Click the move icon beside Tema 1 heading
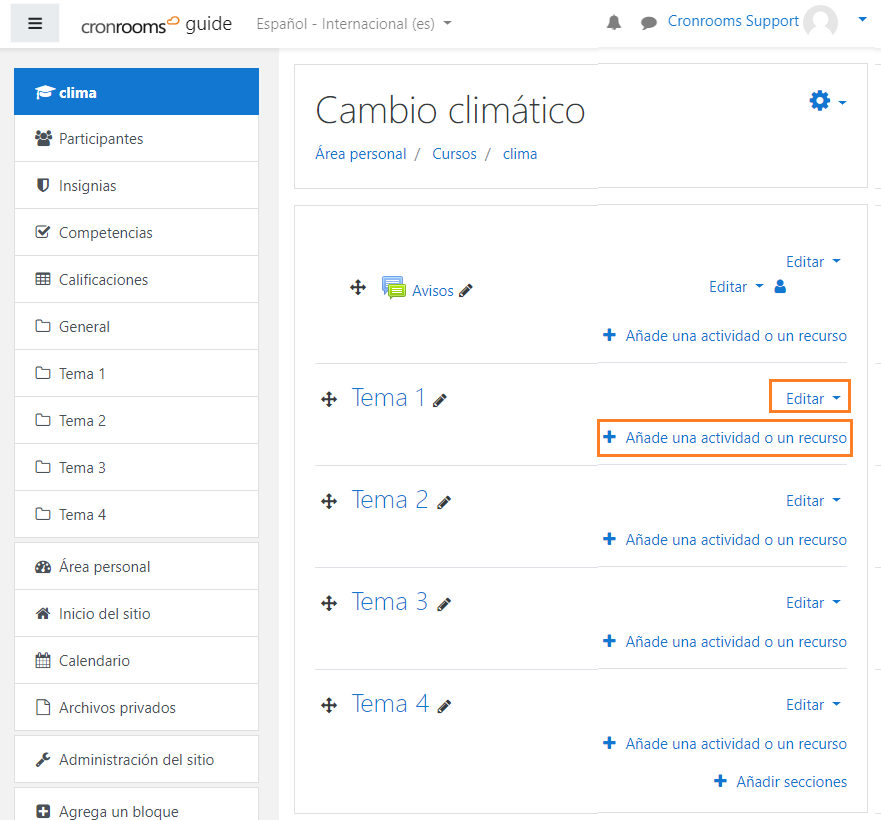Screen dimensions: 881x820 329,400
